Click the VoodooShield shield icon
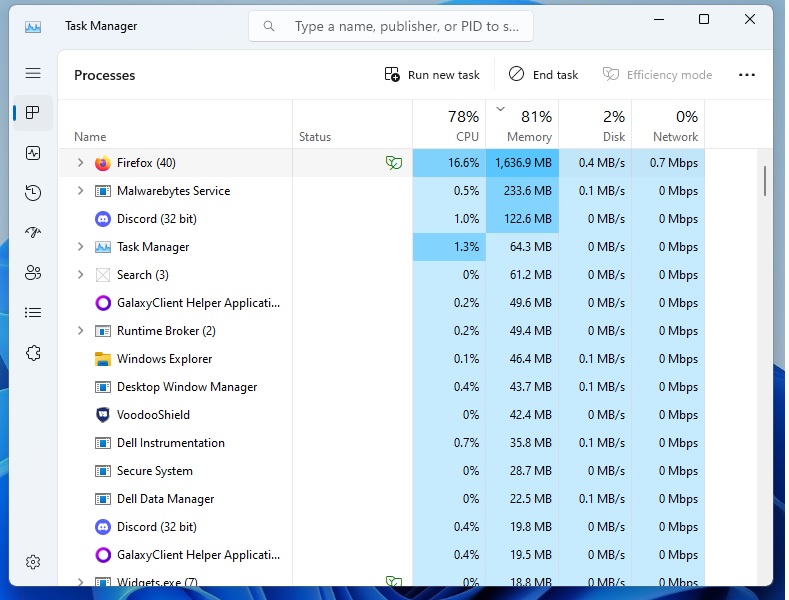Image resolution: width=789 pixels, height=600 pixels. 103,415
